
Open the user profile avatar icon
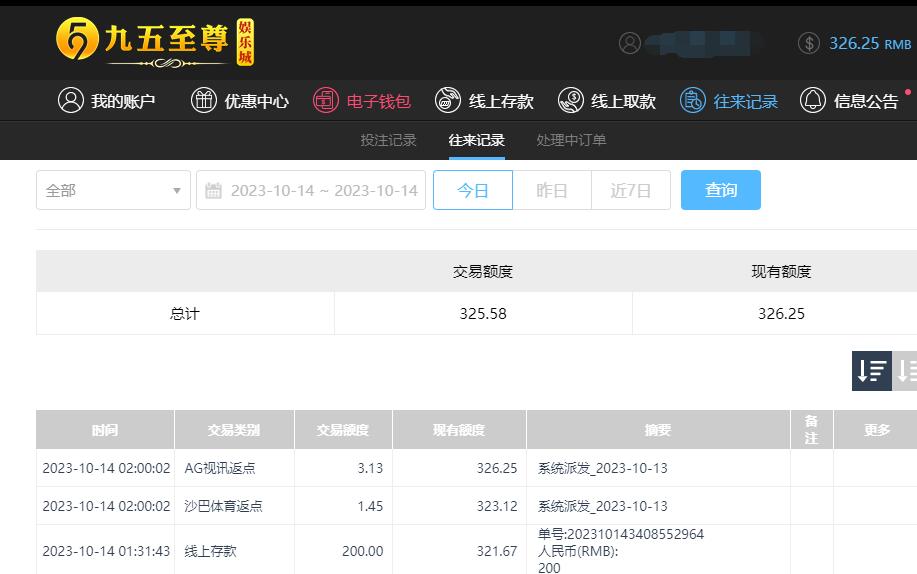click(x=630, y=43)
